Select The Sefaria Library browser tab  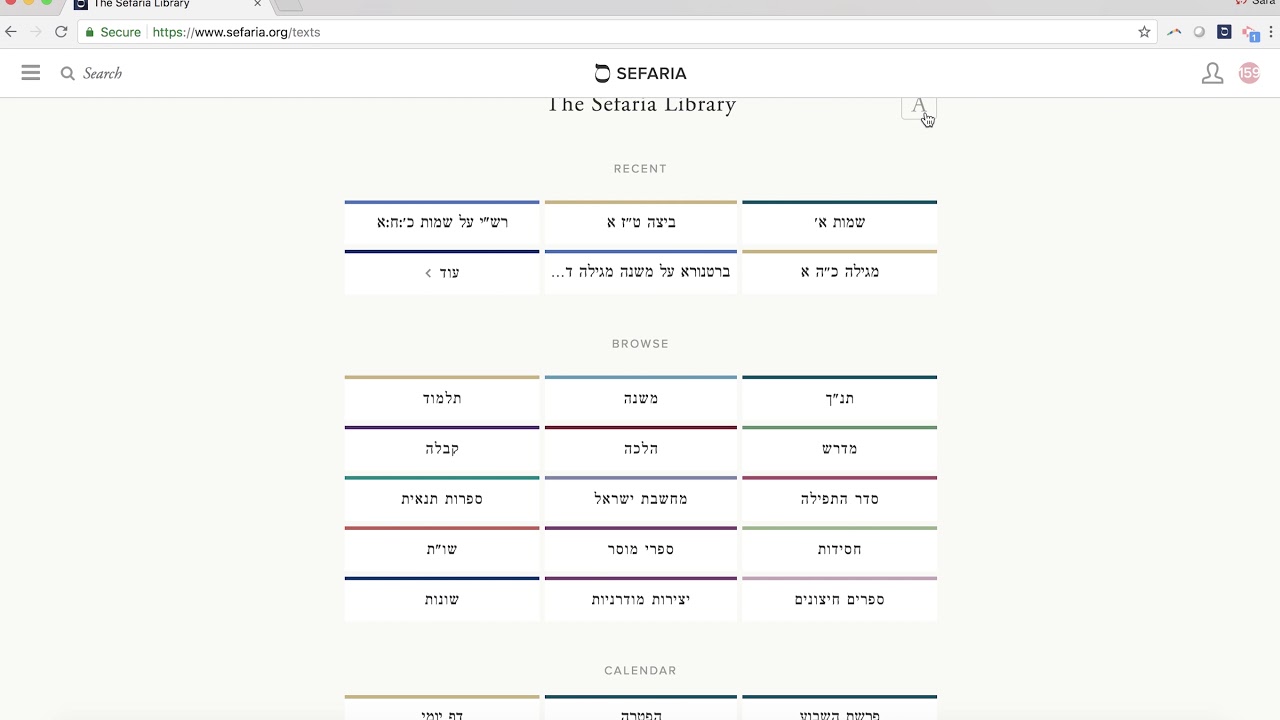point(168,5)
